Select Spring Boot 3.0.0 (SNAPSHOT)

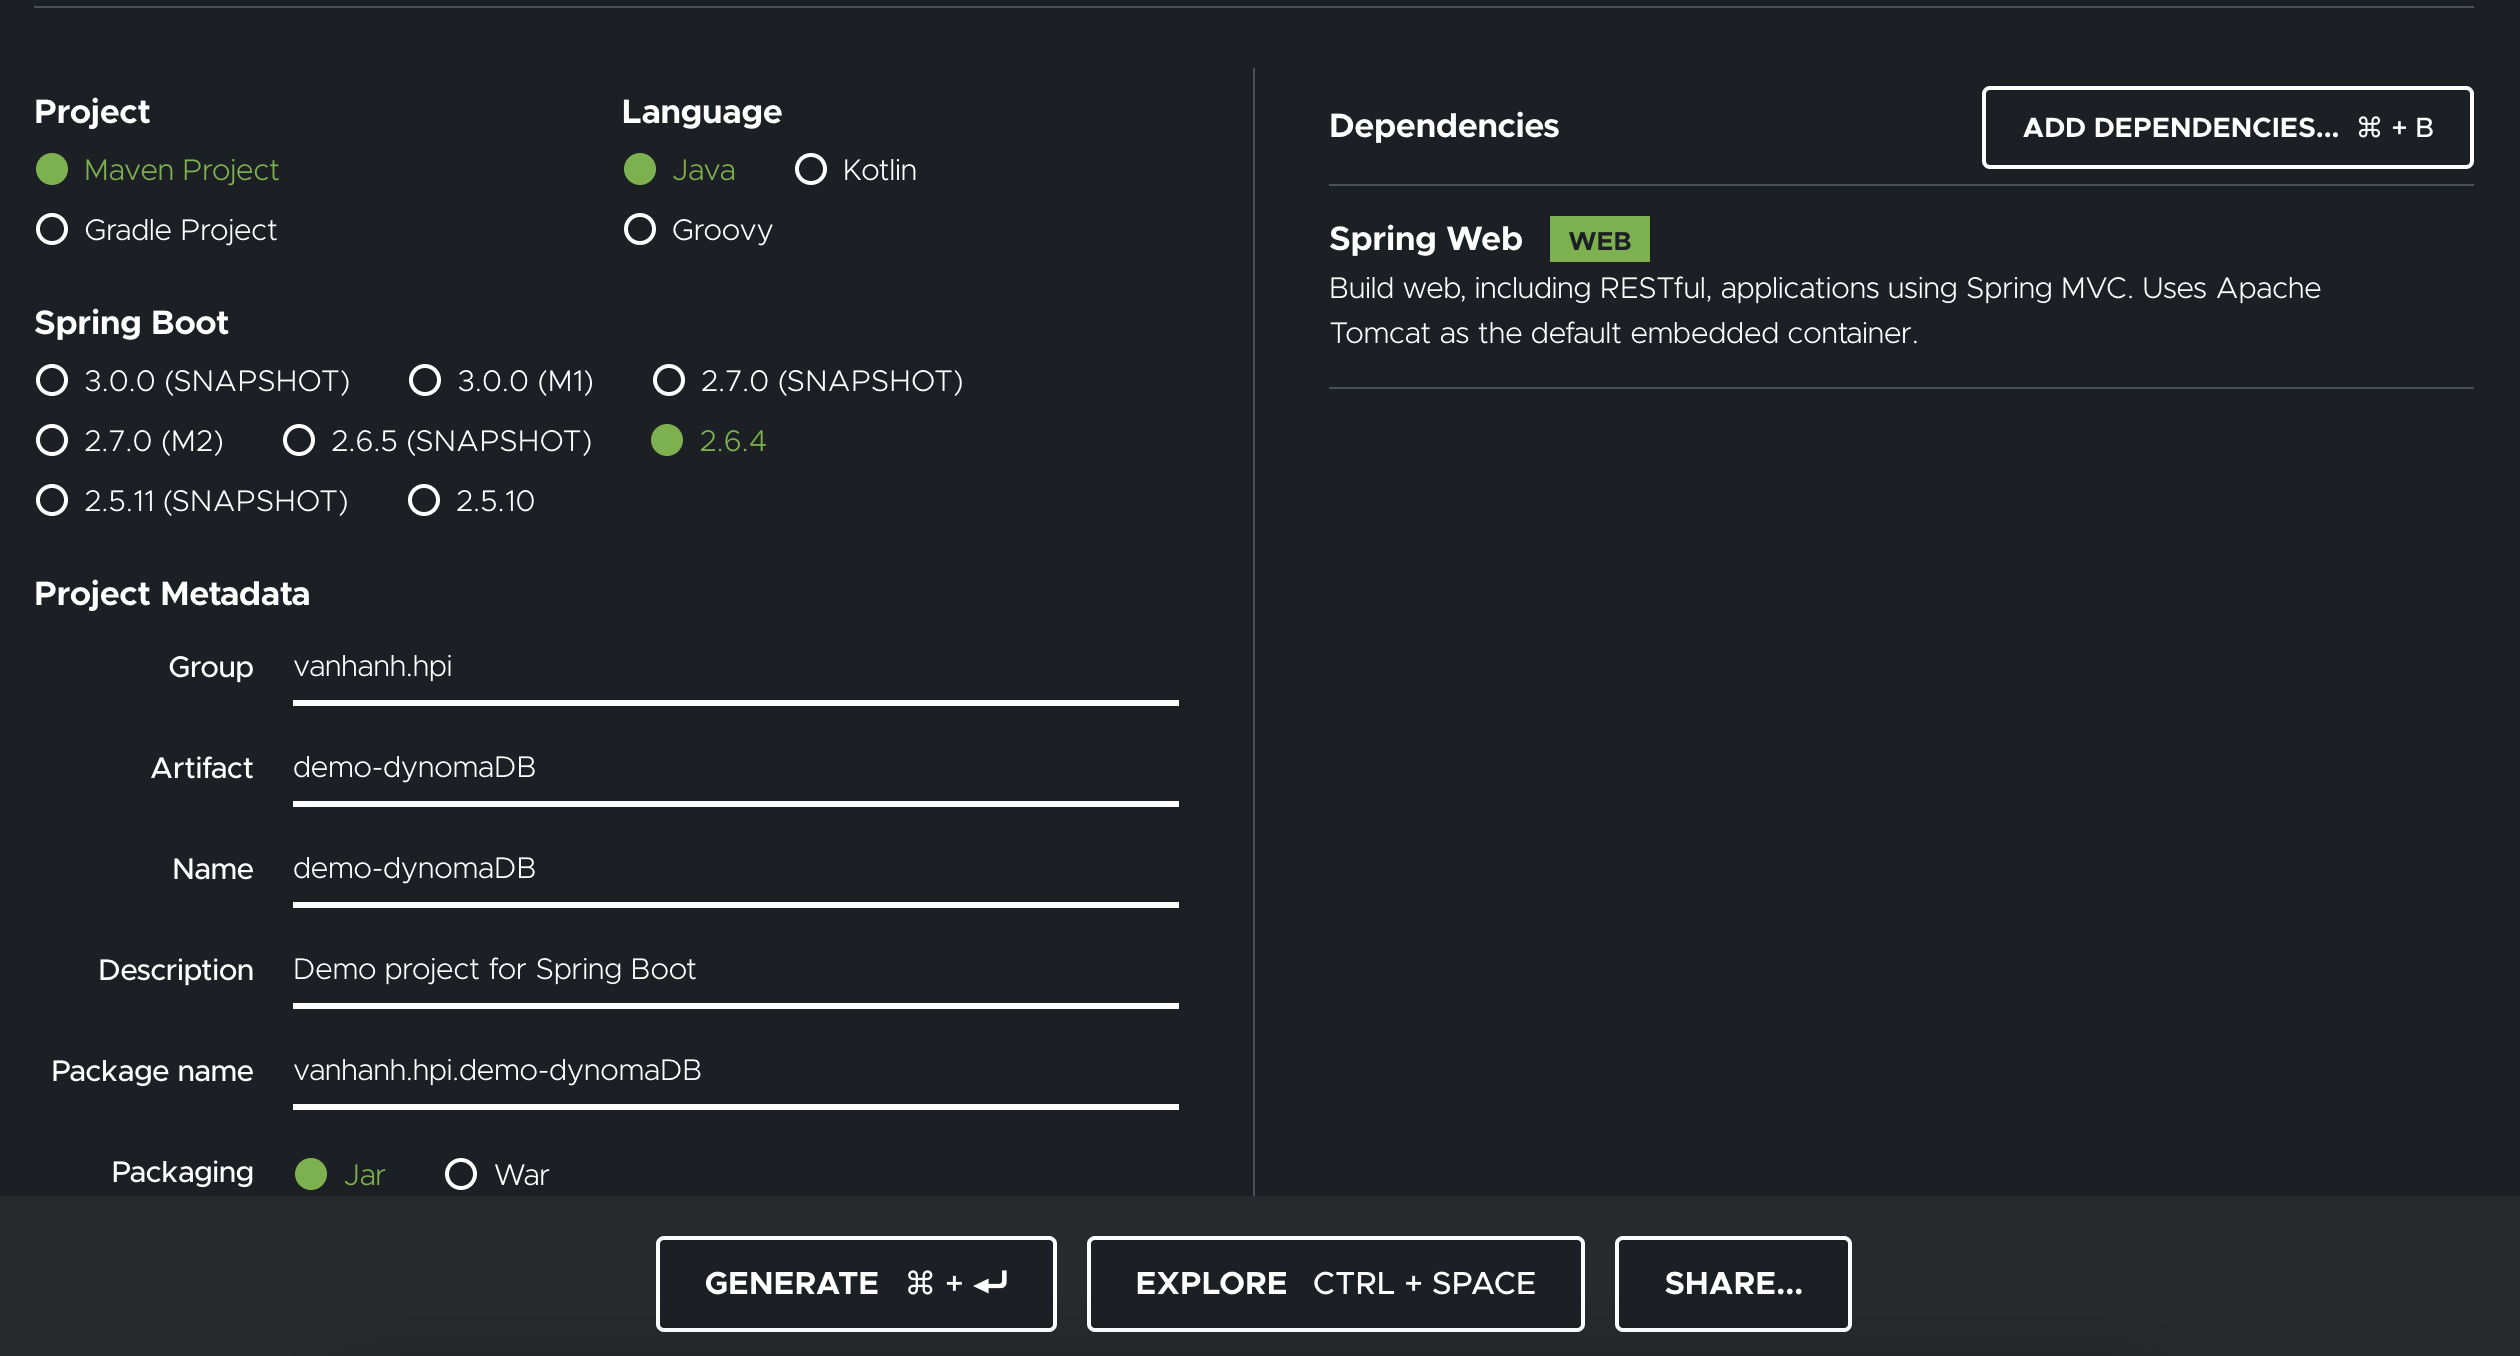52,380
